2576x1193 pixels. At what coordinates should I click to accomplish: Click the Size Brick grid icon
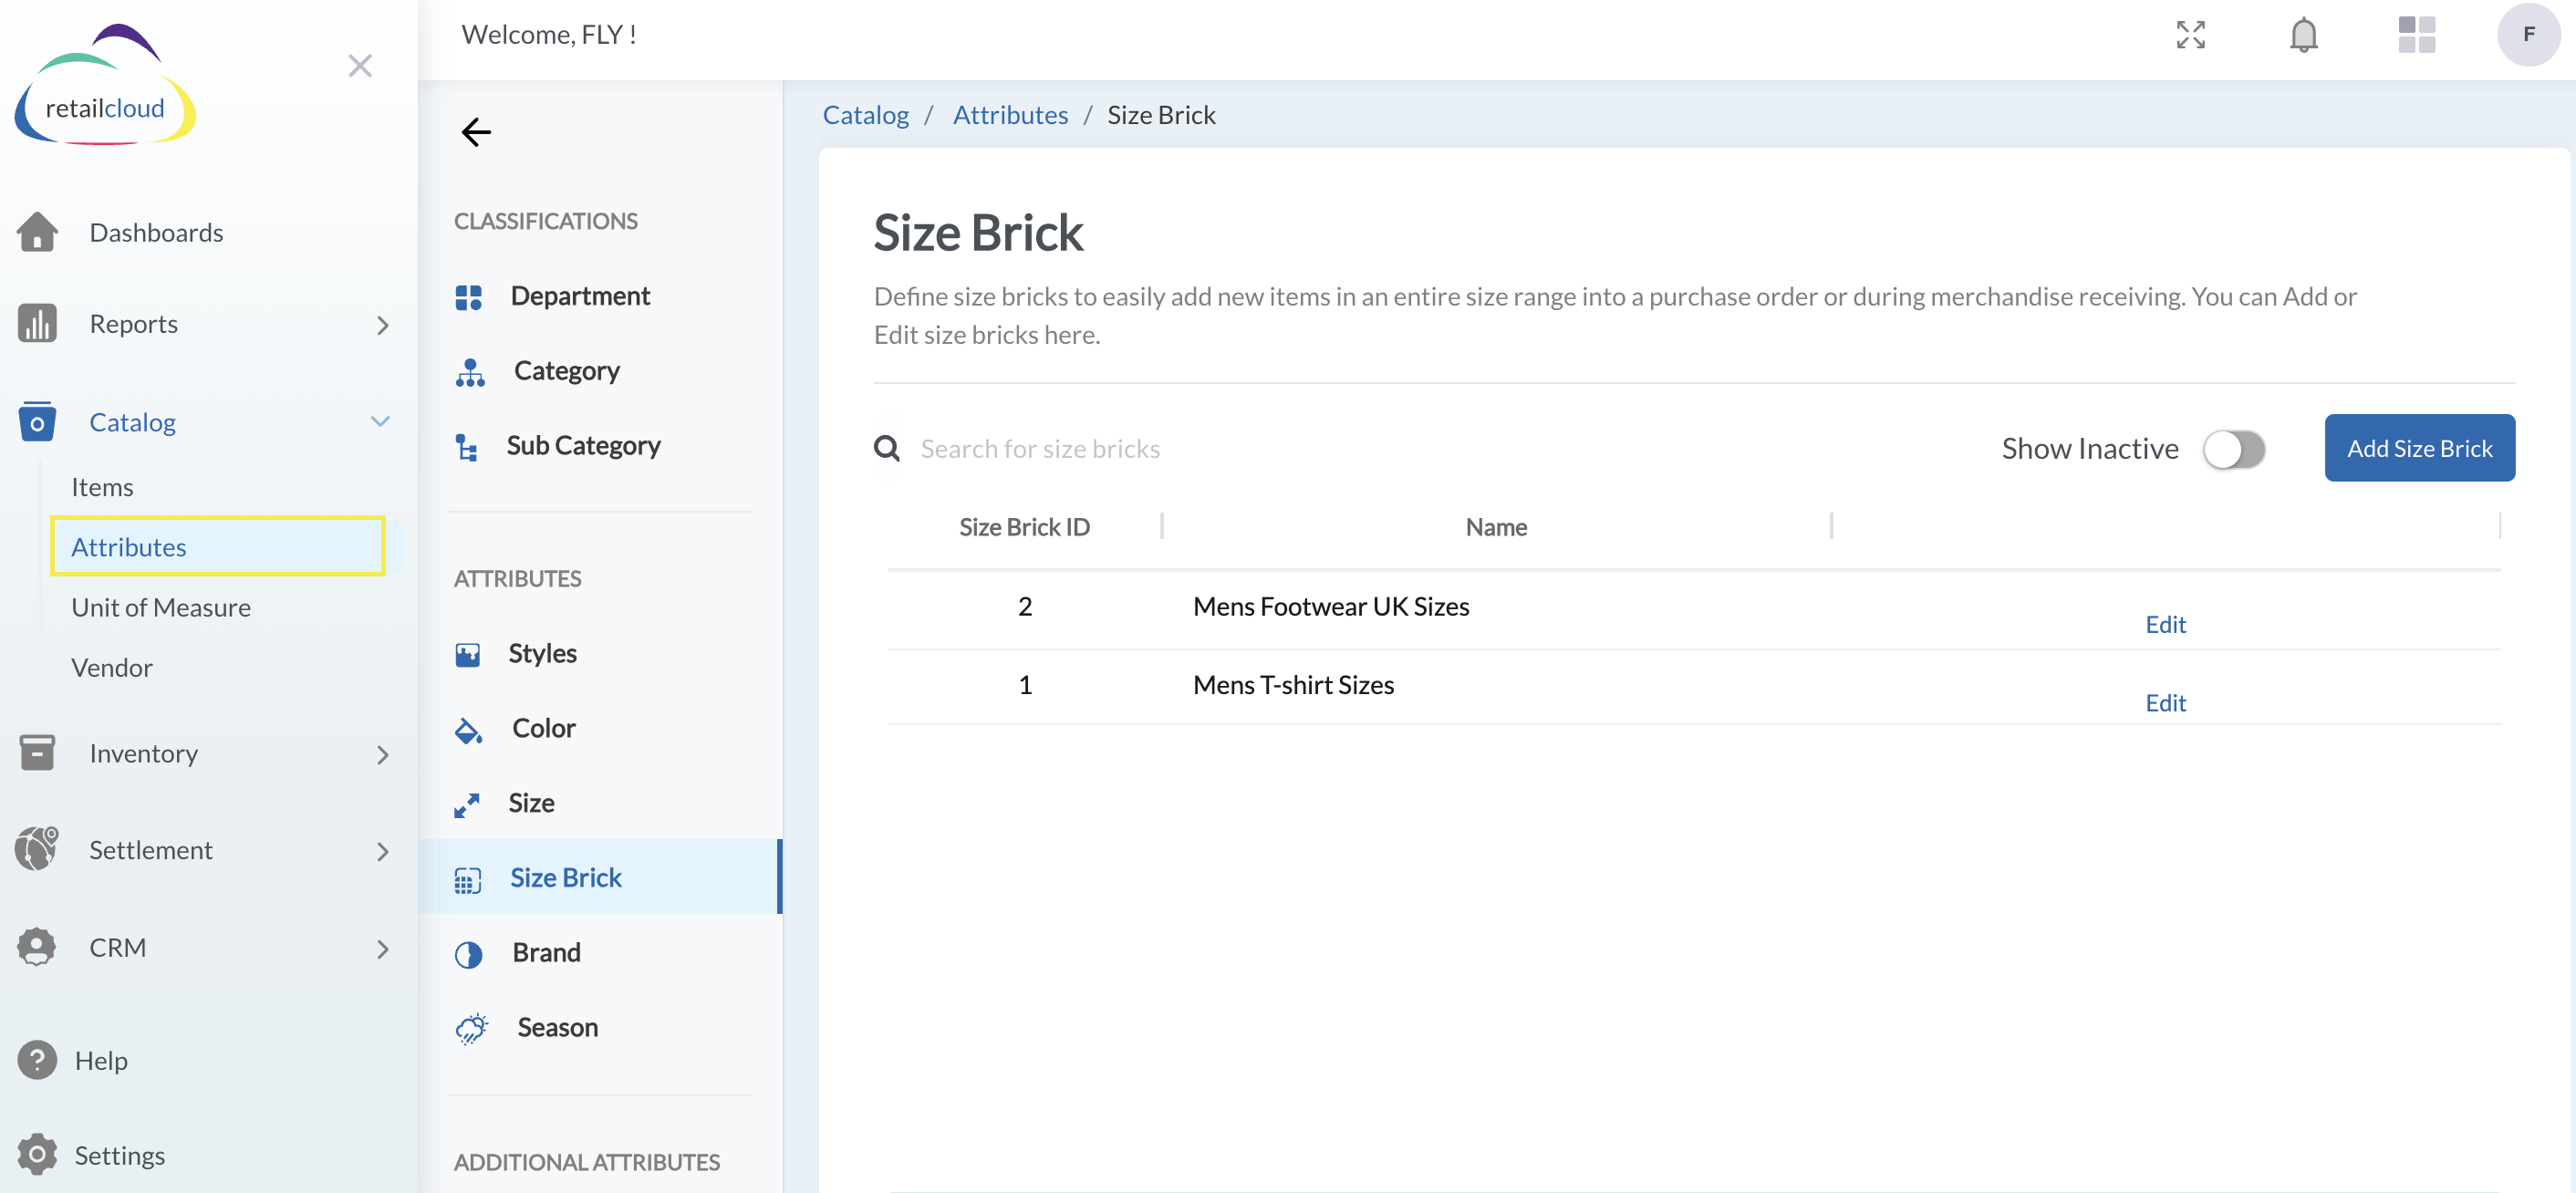[467, 879]
